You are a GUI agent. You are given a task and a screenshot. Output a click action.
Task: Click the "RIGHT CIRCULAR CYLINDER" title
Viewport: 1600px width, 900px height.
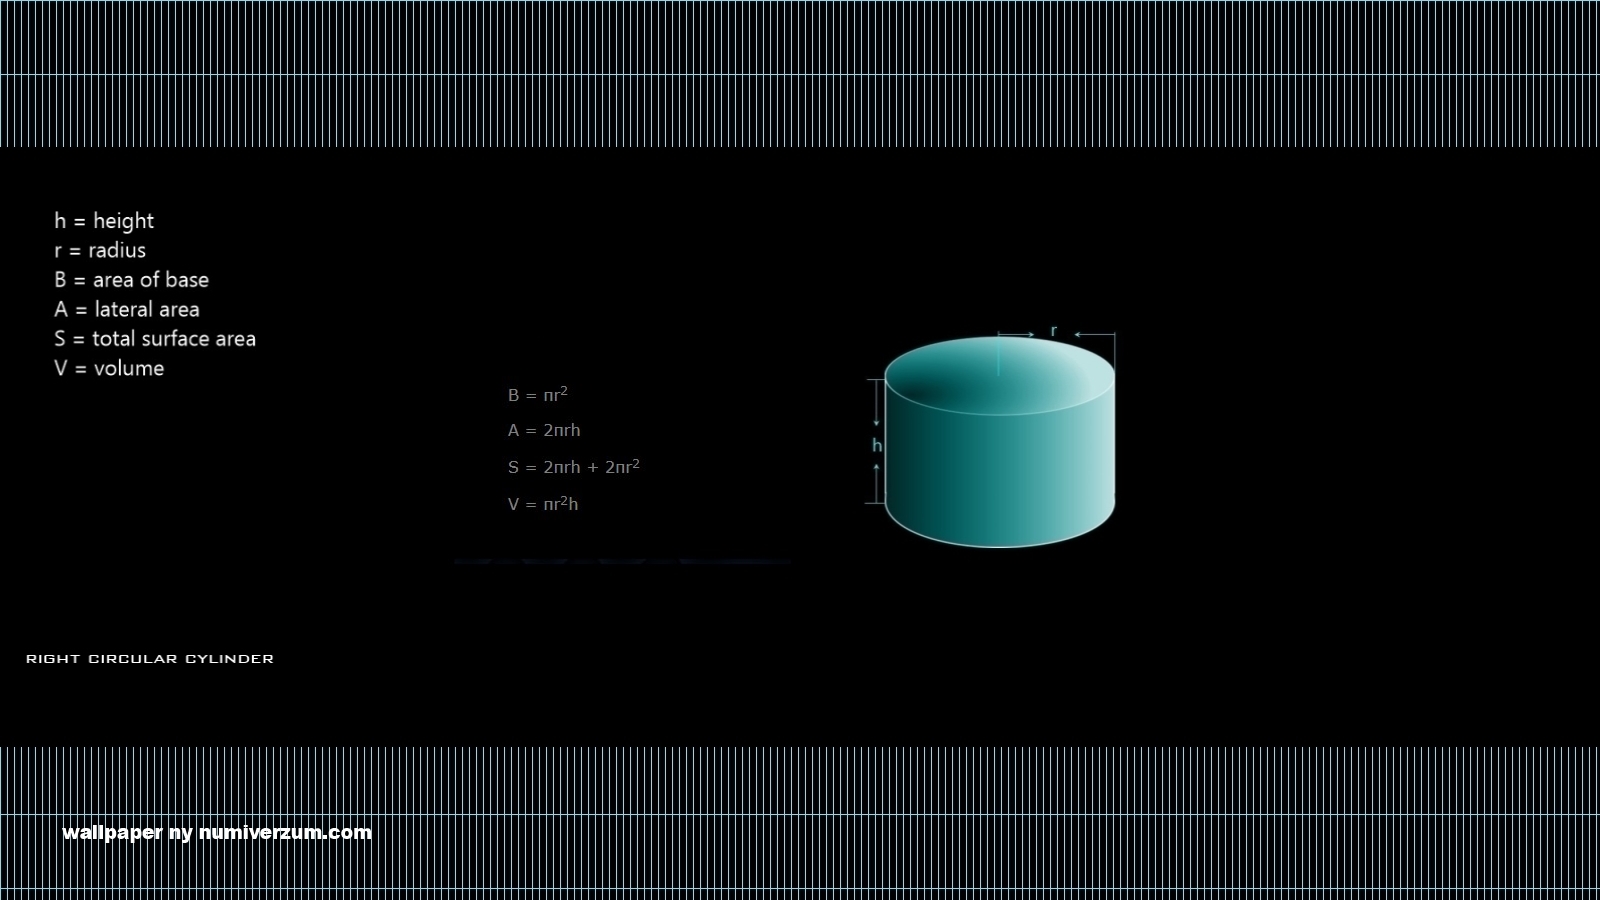click(150, 658)
